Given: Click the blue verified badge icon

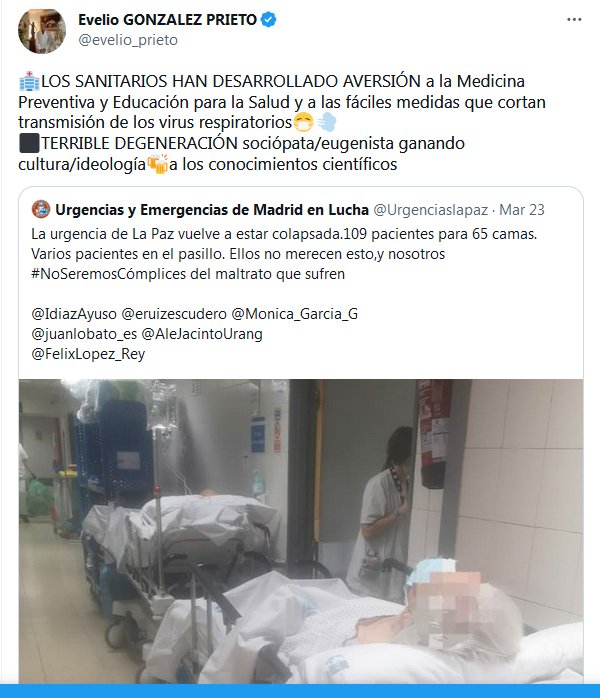Looking at the screenshot, I should tap(268, 20).
